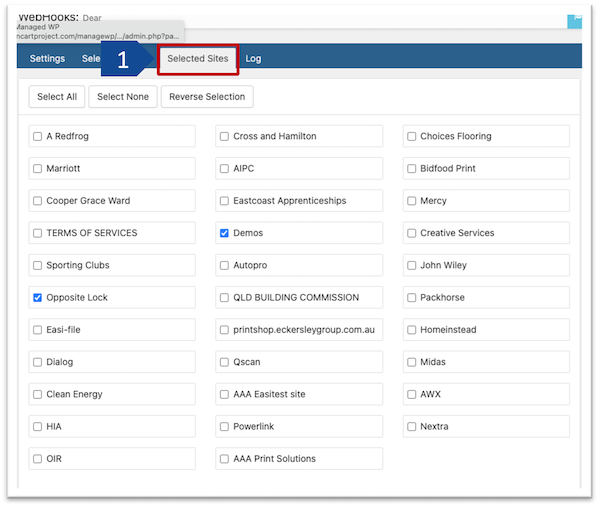Uncheck the Demos checkbox

coord(225,233)
